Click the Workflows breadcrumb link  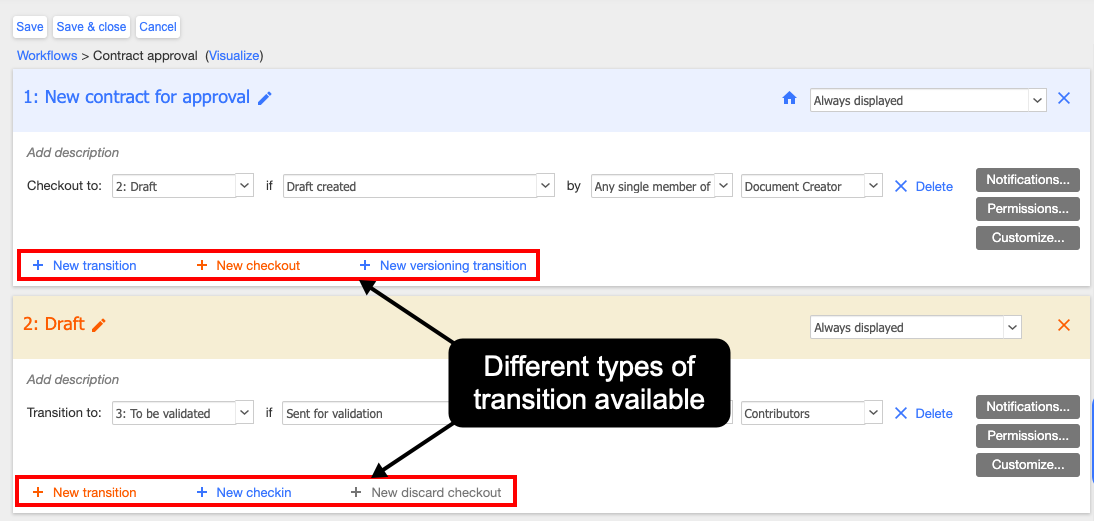(x=47, y=55)
